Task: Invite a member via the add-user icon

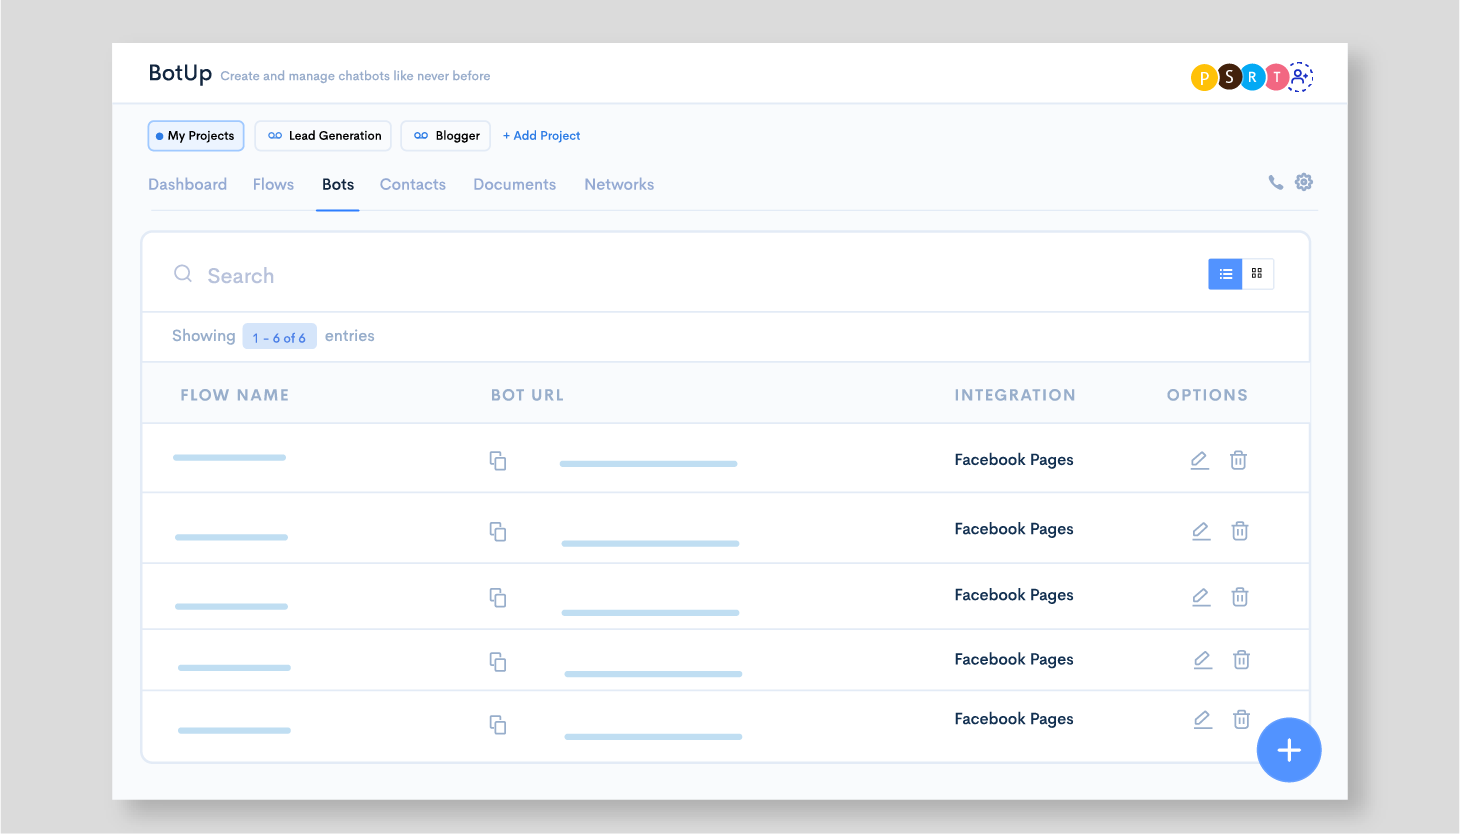Action: click(1298, 76)
